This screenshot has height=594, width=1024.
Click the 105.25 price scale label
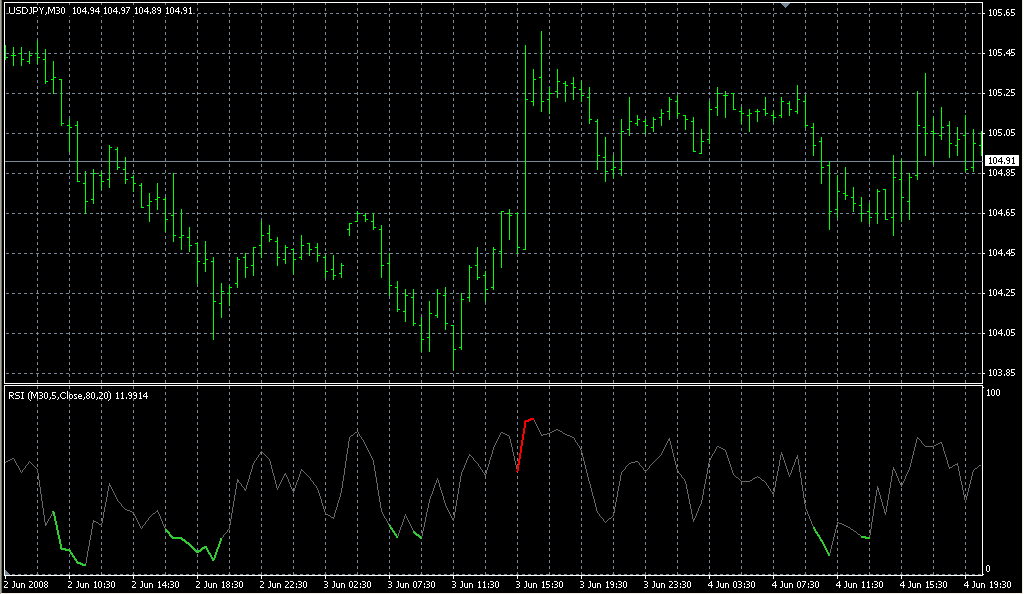(x=1001, y=93)
